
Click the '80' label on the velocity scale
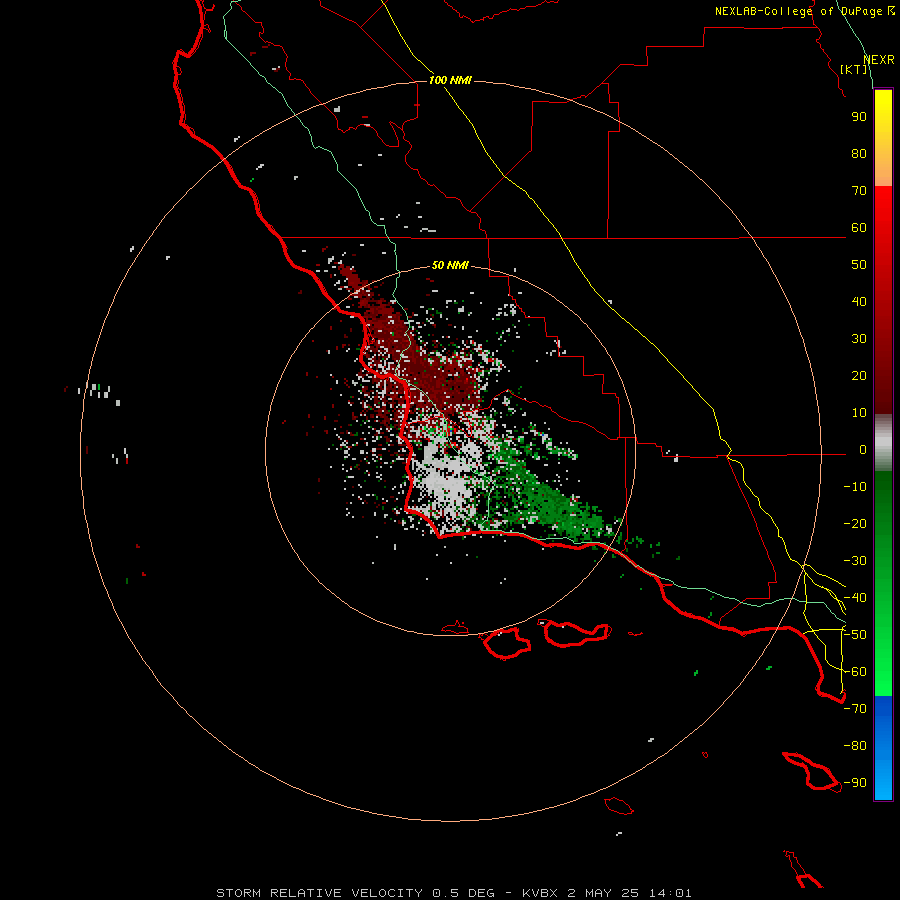tap(859, 154)
